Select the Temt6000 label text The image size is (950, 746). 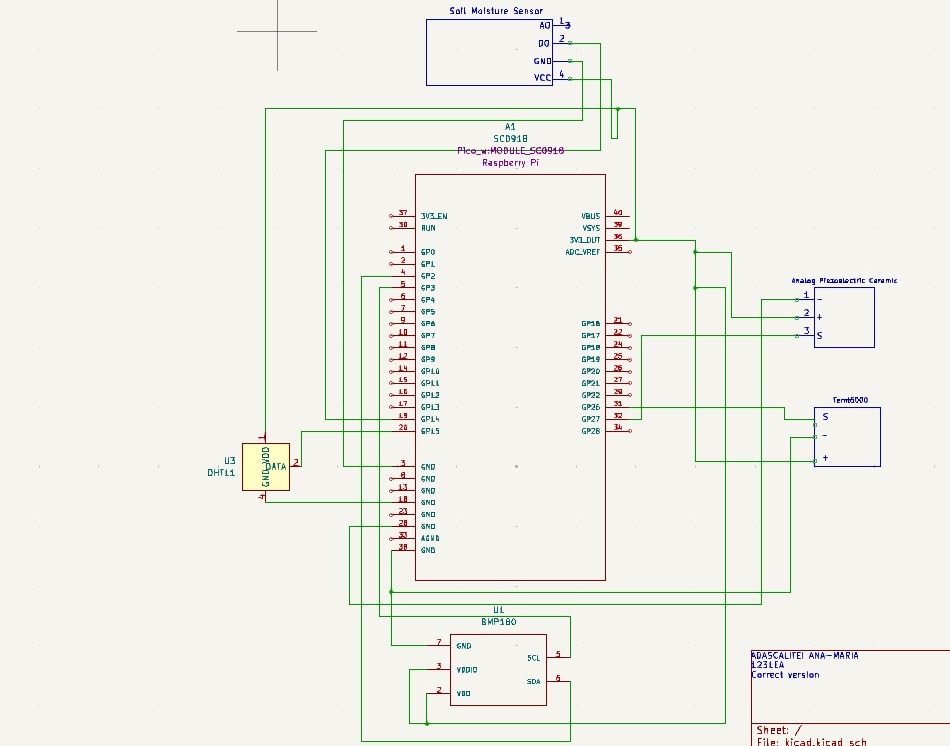[850, 400]
